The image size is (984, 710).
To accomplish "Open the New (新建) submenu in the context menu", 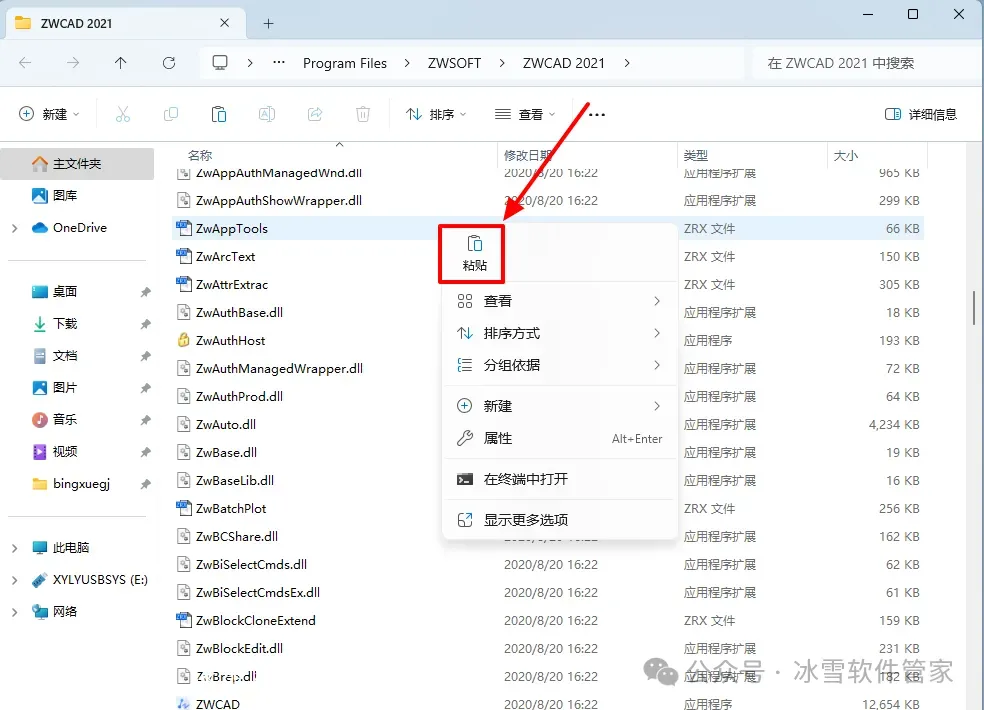I will 559,406.
